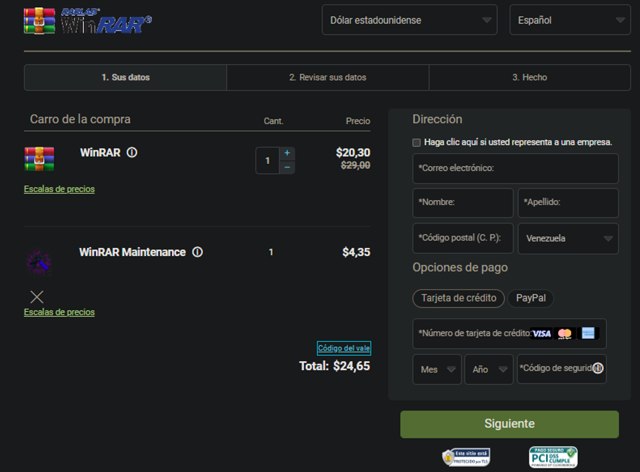This screenshot has height=472, width=640.
Task: Select step 1. Sus datos
Action: (125, 77)
